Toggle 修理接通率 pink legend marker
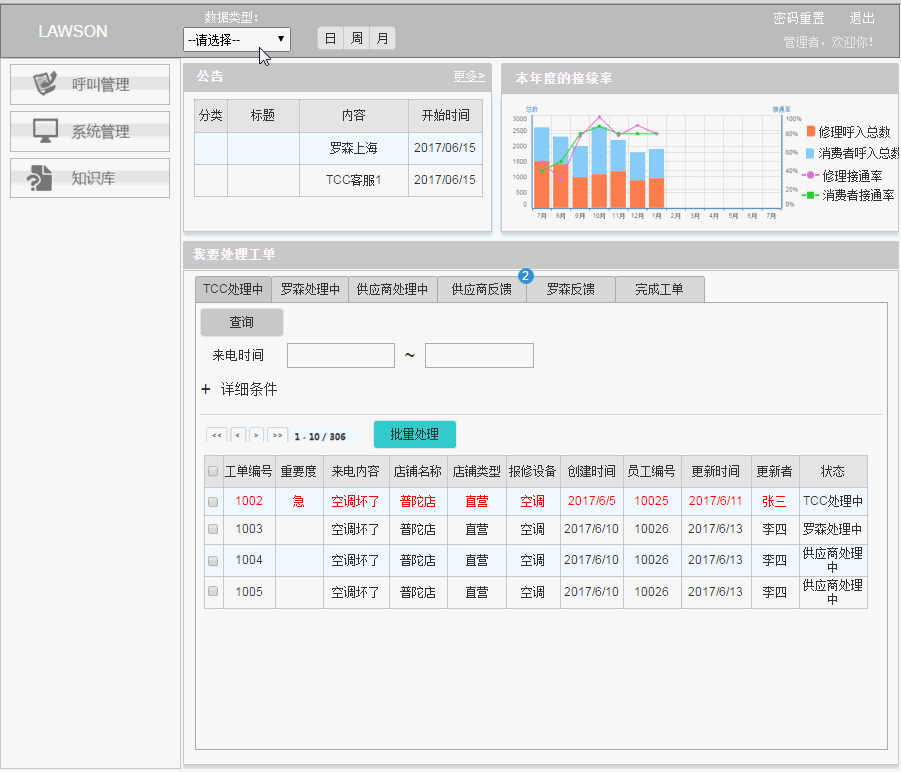 tap(810, 175)
